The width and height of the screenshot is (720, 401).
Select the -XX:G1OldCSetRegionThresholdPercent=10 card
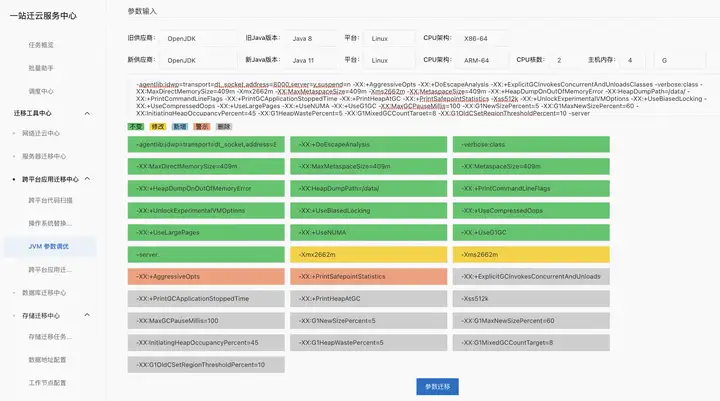[206, 365]
